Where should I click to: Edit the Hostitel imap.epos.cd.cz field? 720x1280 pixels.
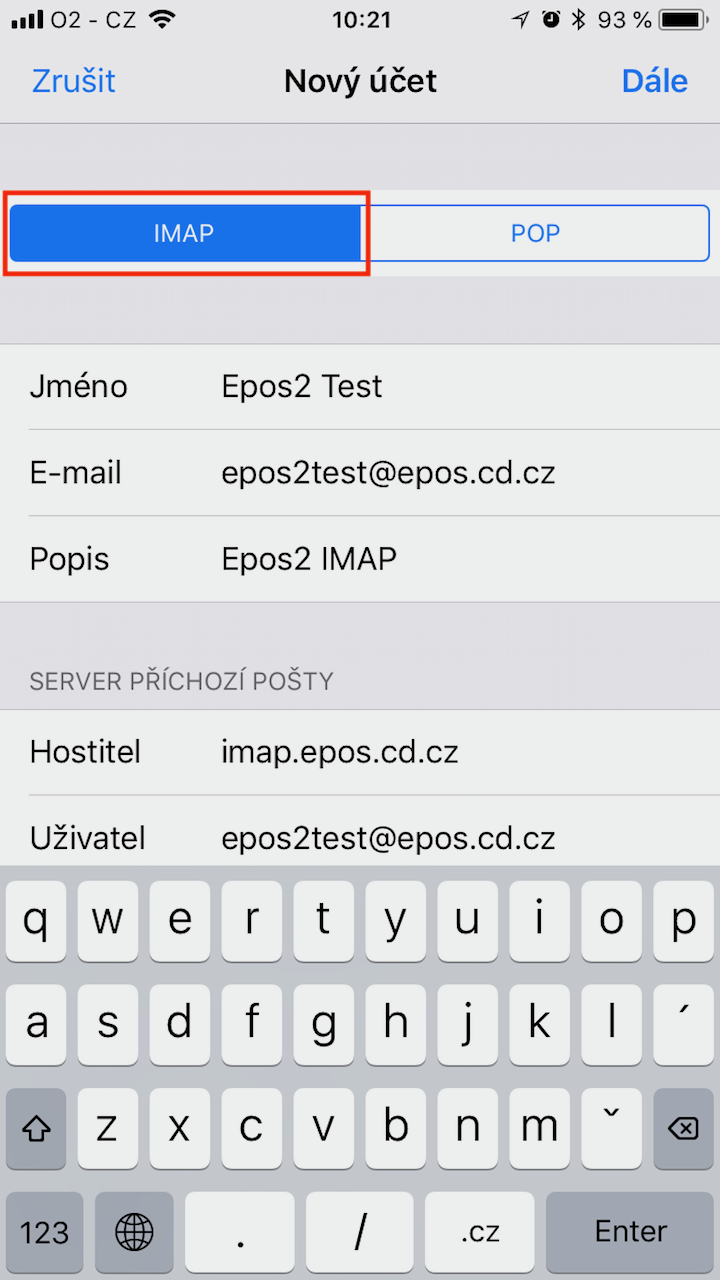click(x=360, y=752)
